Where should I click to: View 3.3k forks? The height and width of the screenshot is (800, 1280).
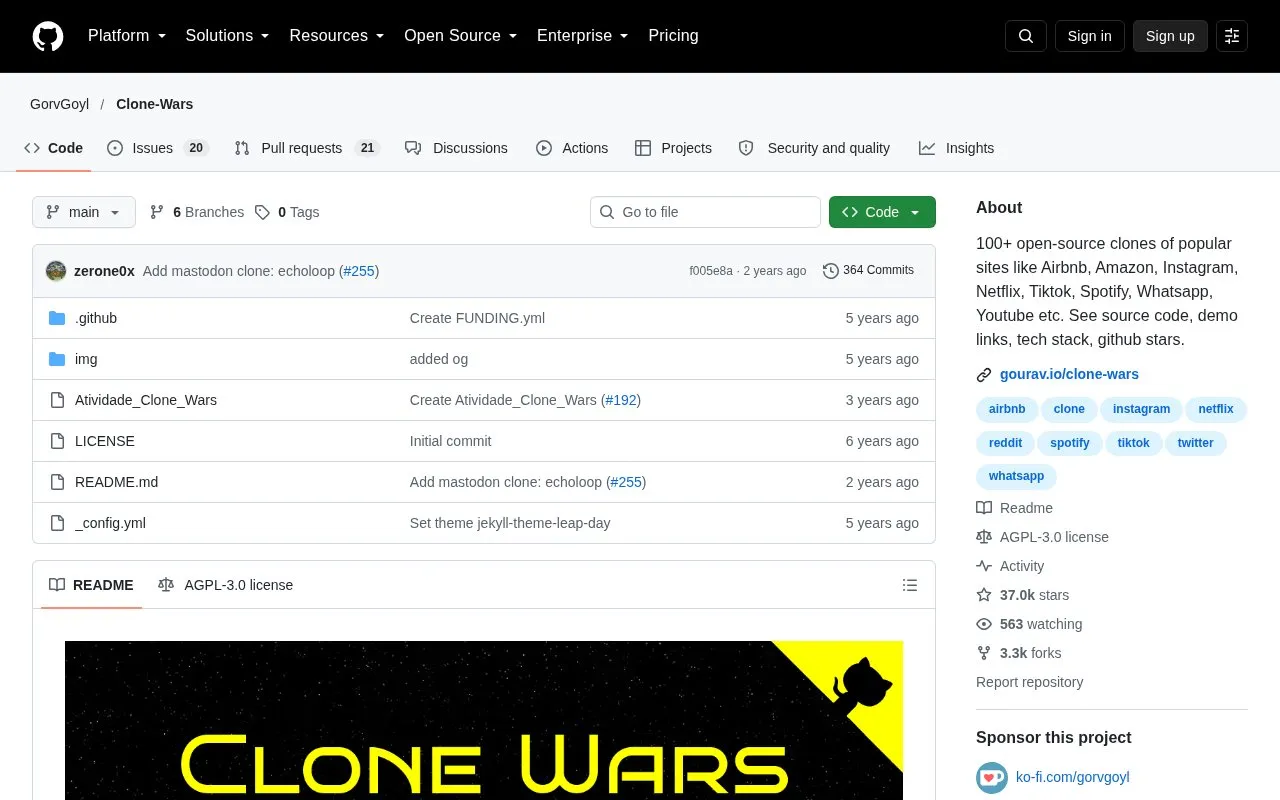coord(1030,653)
